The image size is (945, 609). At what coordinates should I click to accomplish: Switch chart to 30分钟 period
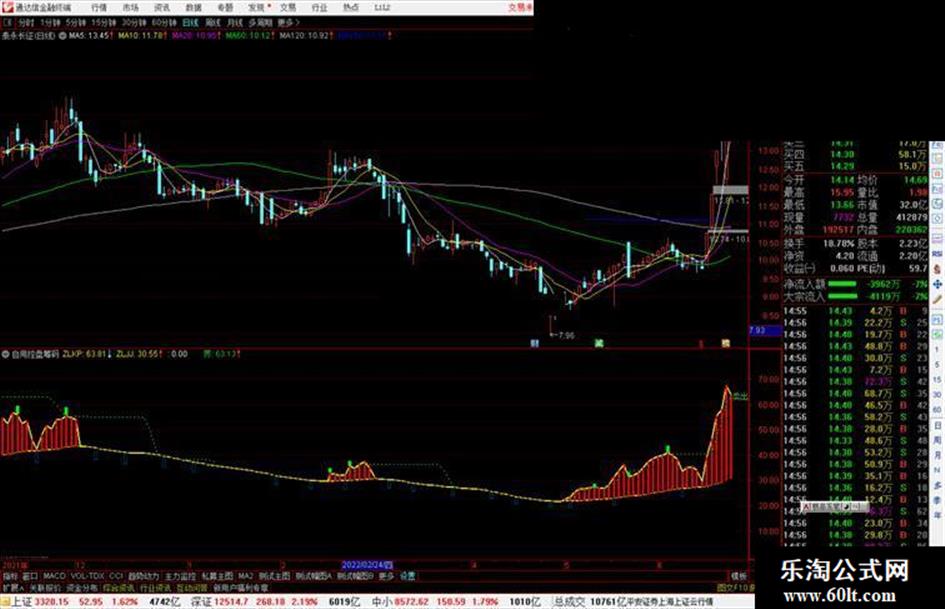134,23
